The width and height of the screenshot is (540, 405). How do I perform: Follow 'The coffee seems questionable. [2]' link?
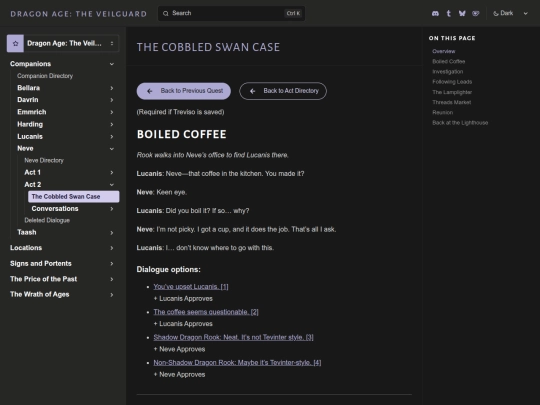pos(206,312)
